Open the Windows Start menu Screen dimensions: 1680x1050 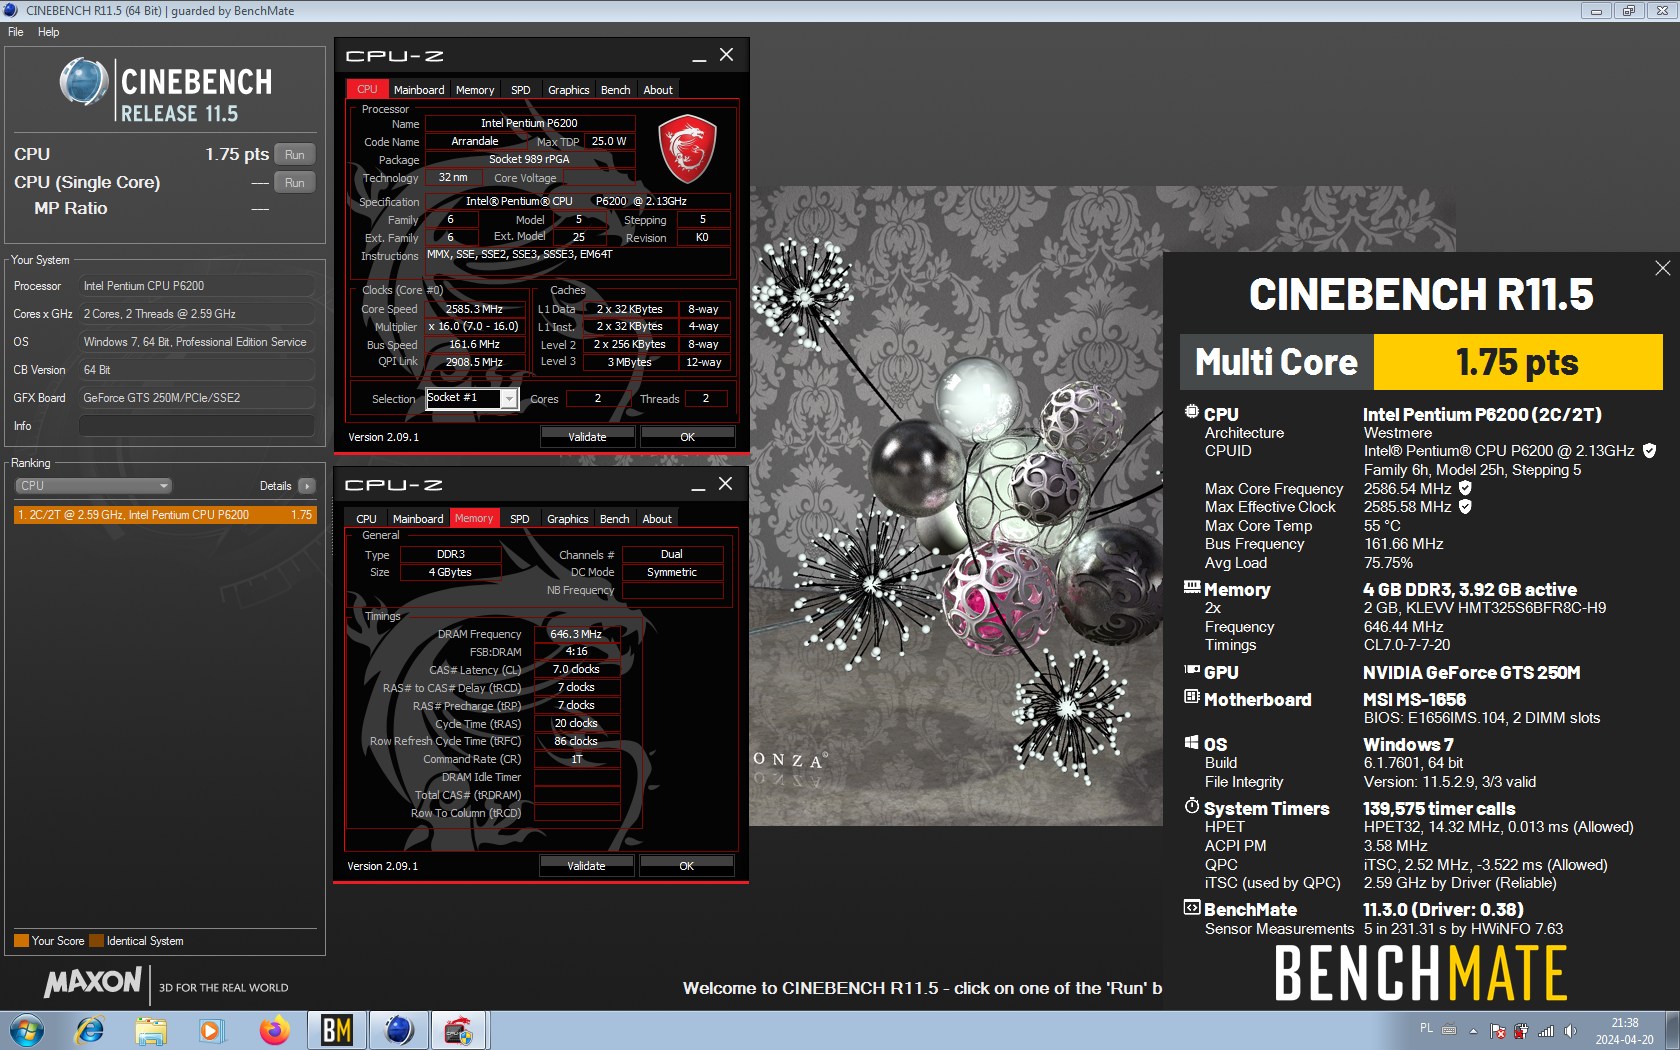pyautogui.click(x=27, y=1030)
